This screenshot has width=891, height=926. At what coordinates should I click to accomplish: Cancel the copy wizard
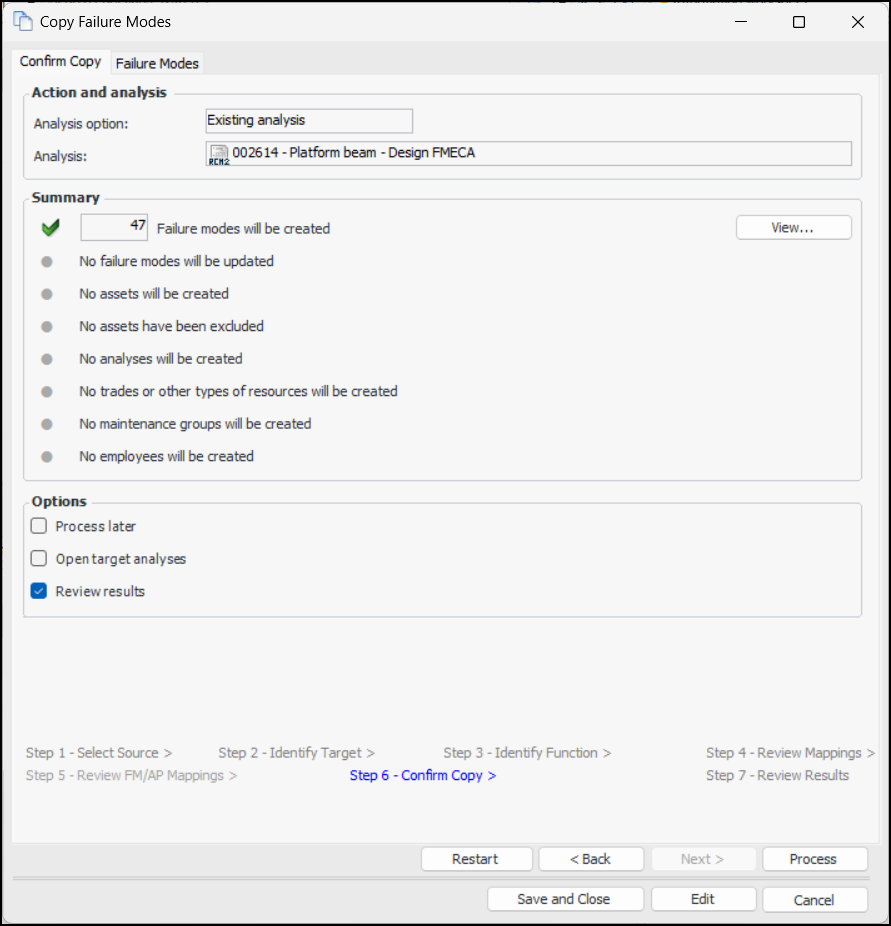pyautogui.click(x=814, y=899)
